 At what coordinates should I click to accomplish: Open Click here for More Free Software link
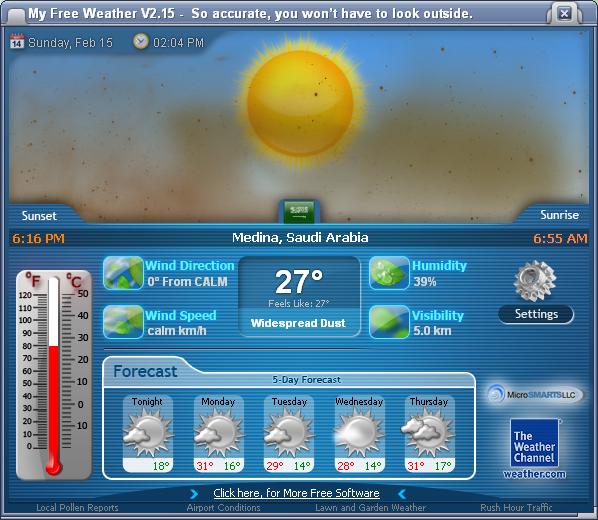[x=296, y=493]
